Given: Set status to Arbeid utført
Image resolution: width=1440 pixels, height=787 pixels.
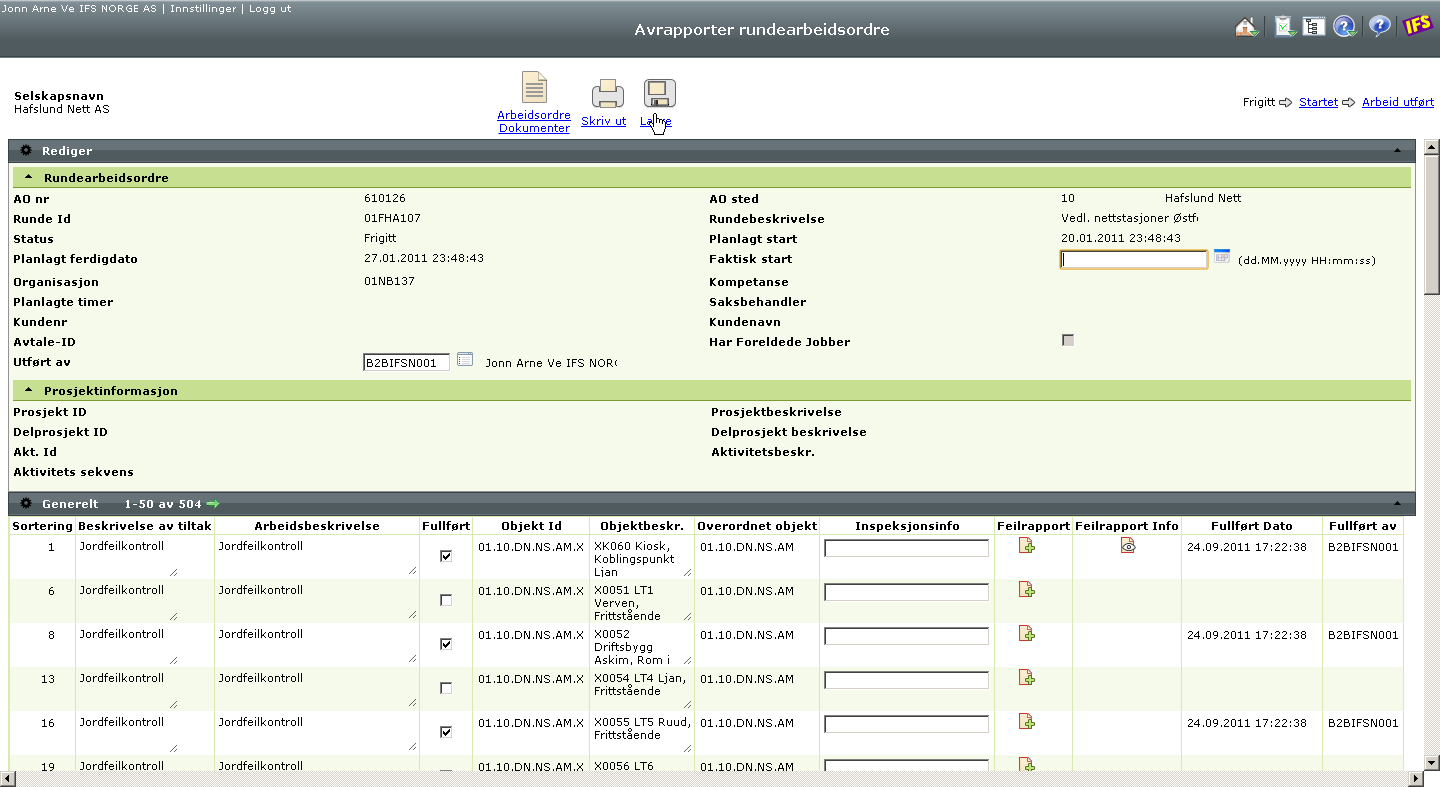Looking at the screenshot, I should pyautogui.click(x=1398, y=102).
